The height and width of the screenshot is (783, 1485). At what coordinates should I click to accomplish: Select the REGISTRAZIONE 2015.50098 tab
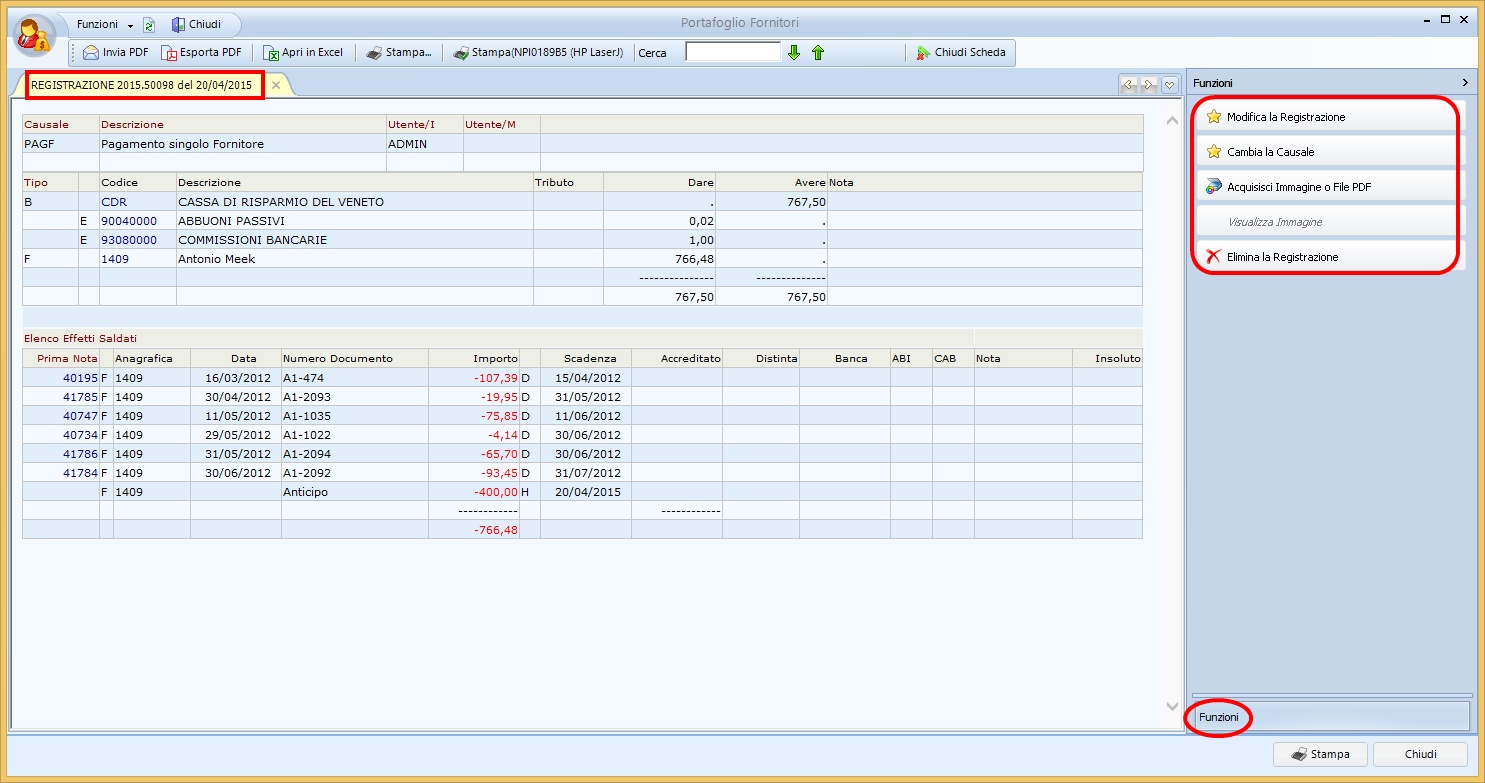pos(142,86)
